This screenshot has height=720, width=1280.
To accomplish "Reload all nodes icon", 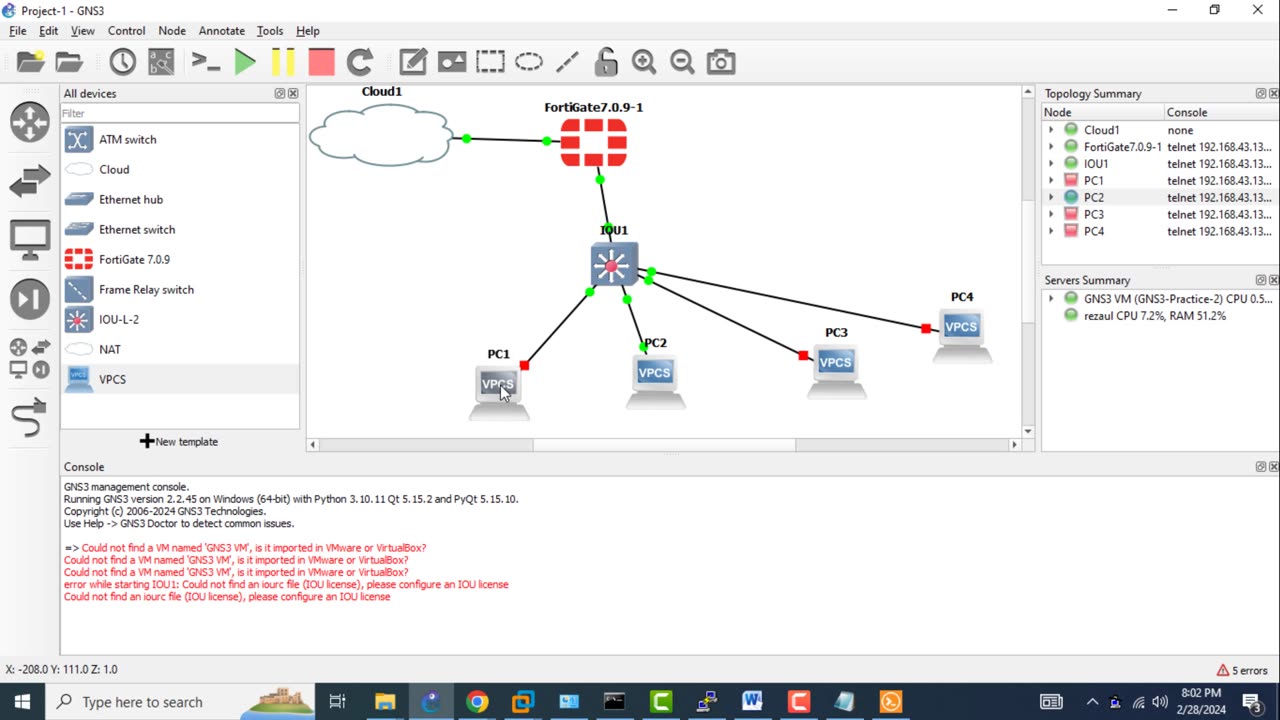I will pos(359,62).
